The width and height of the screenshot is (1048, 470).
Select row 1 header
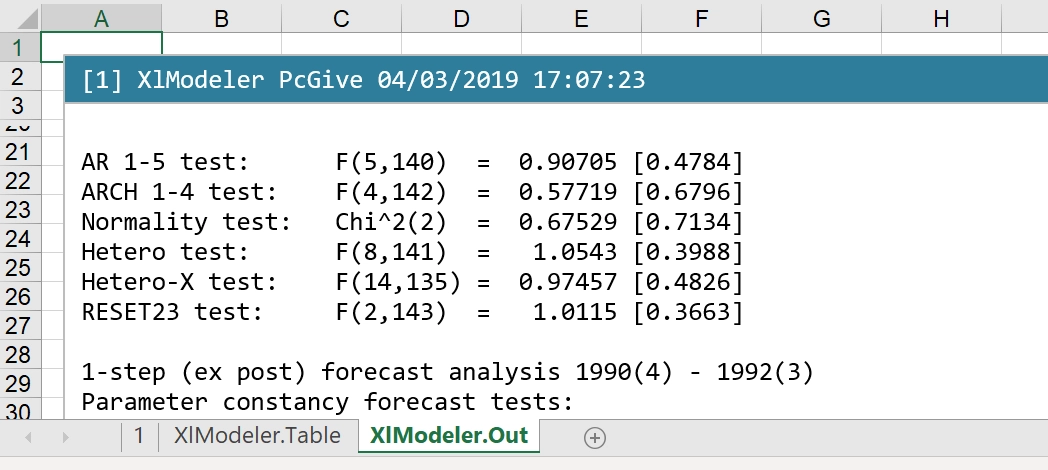click(20, 47)
